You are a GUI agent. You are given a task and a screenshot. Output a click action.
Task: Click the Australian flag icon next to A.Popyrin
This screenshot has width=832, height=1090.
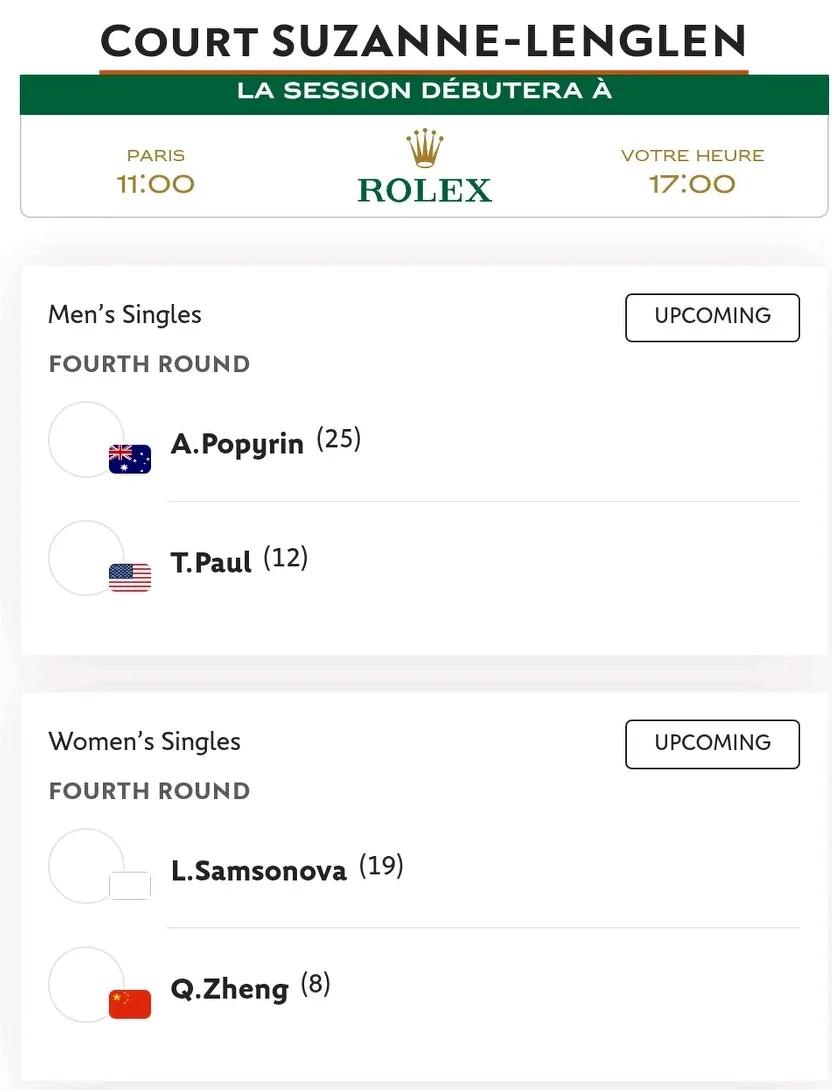130,459
